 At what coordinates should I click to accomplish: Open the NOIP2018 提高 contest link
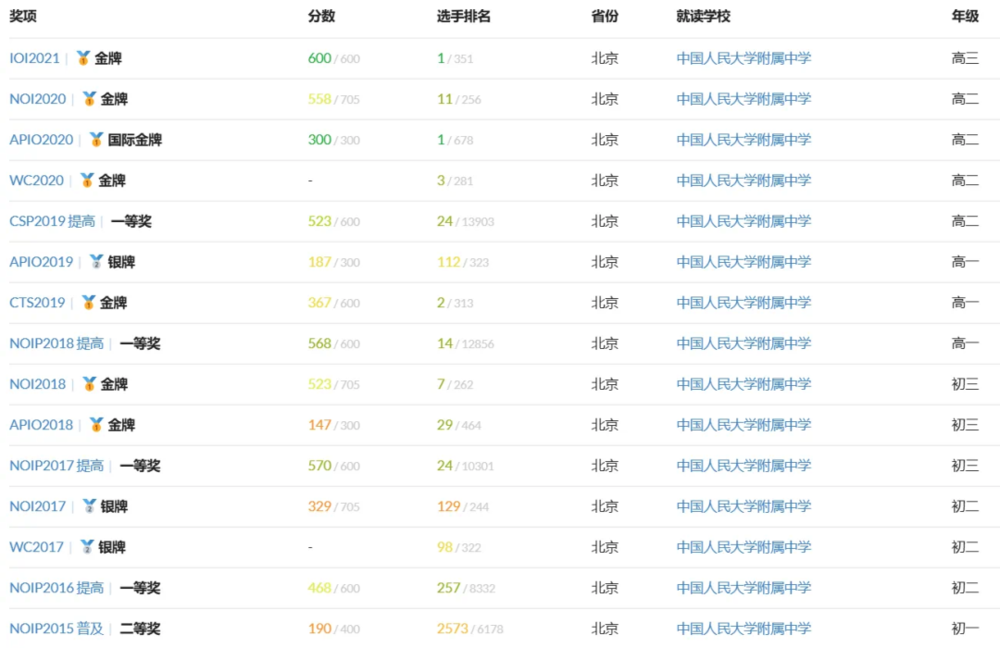[x=56, y=344]
